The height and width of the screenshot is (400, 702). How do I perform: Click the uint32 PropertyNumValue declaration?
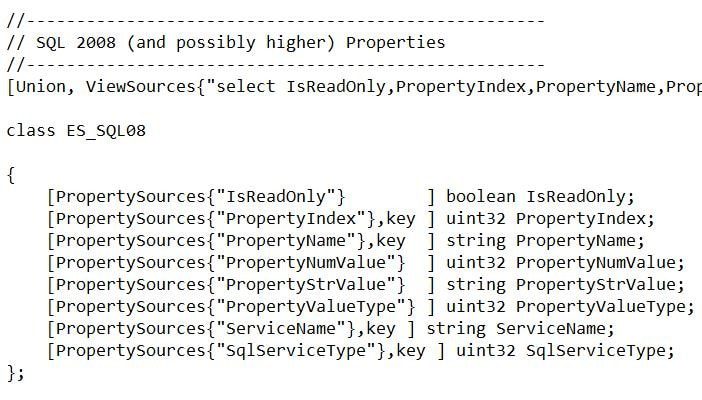[565, 262]
